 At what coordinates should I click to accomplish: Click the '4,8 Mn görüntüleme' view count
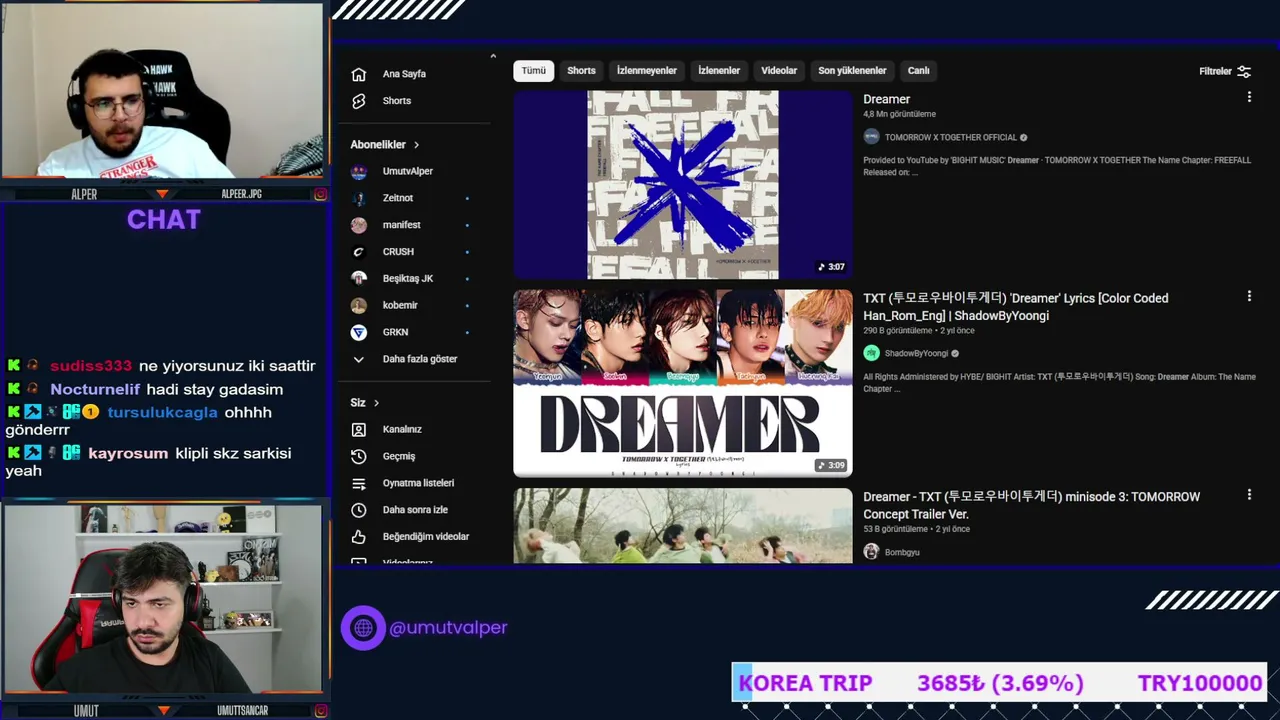point(900,114)
